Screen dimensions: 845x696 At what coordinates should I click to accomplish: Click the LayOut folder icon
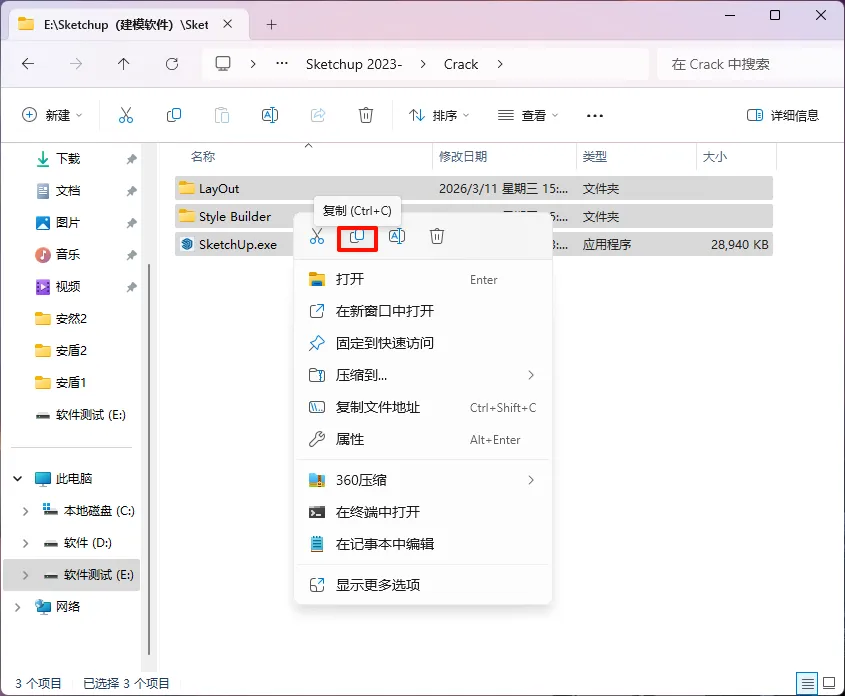click(x=186, y=188)
